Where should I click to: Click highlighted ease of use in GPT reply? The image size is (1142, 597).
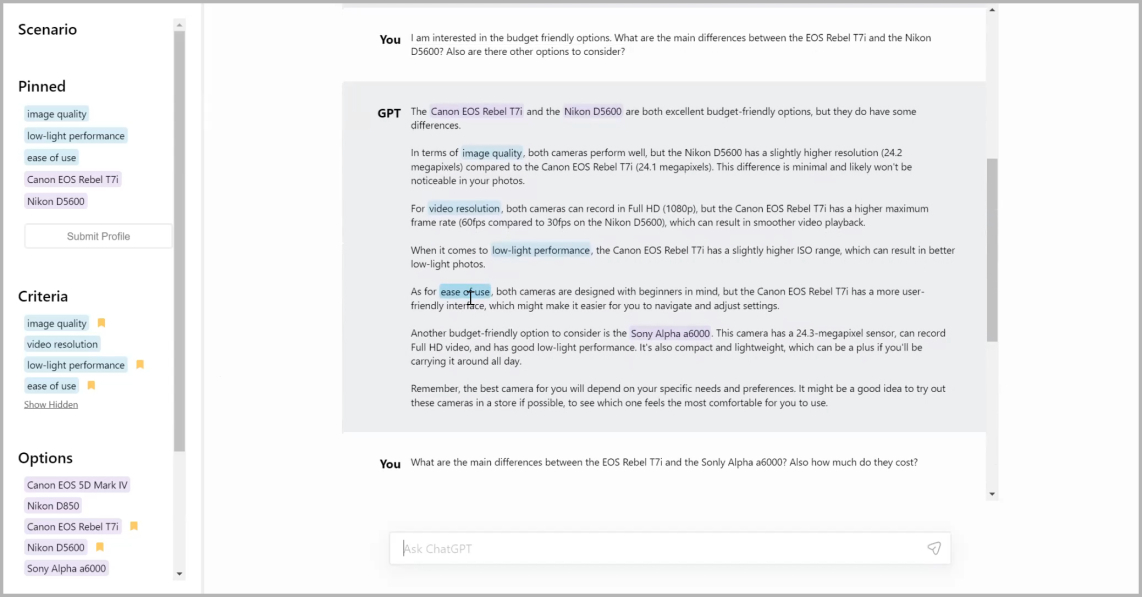coord(465,292)
